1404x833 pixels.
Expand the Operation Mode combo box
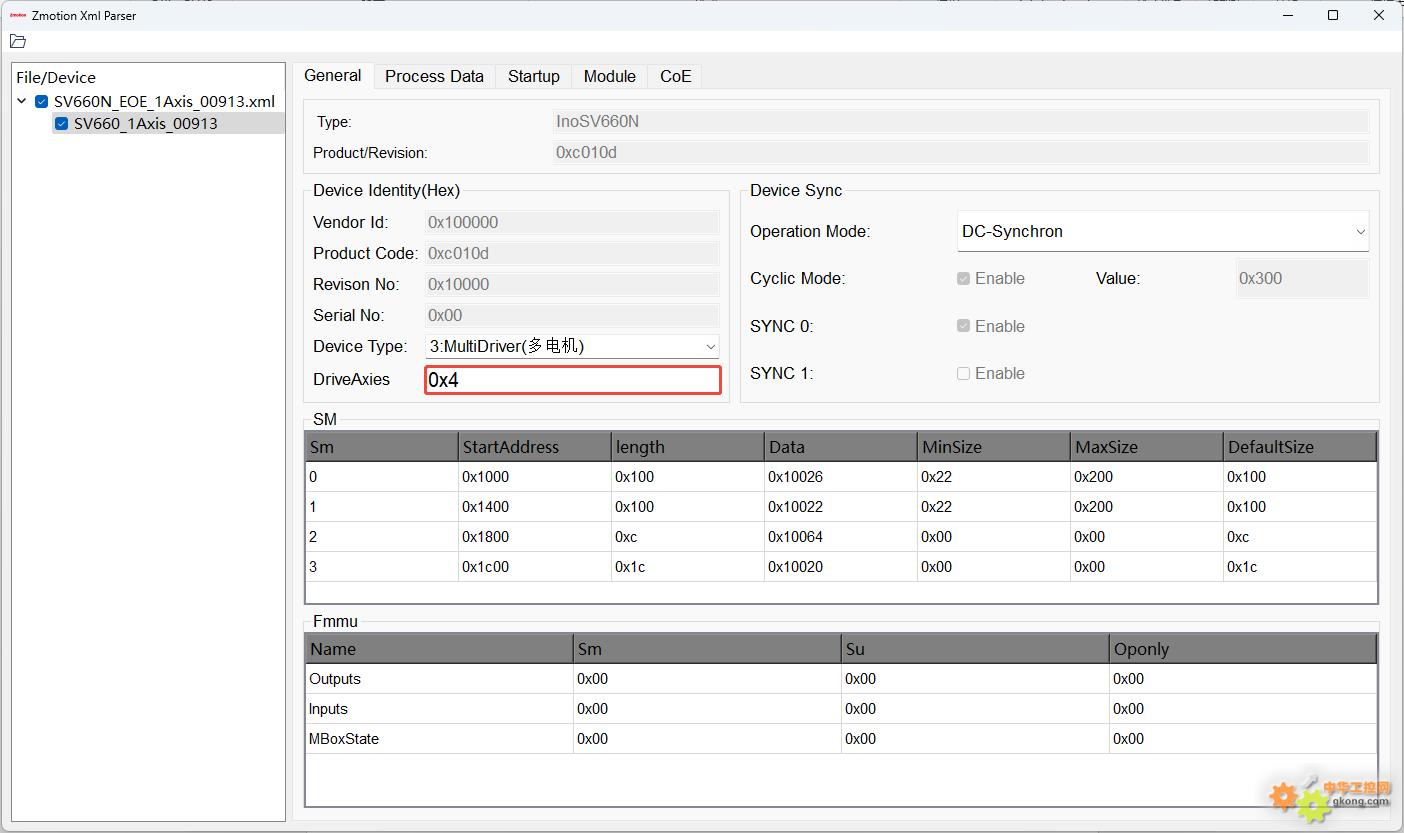click(x=1162, y=231)
